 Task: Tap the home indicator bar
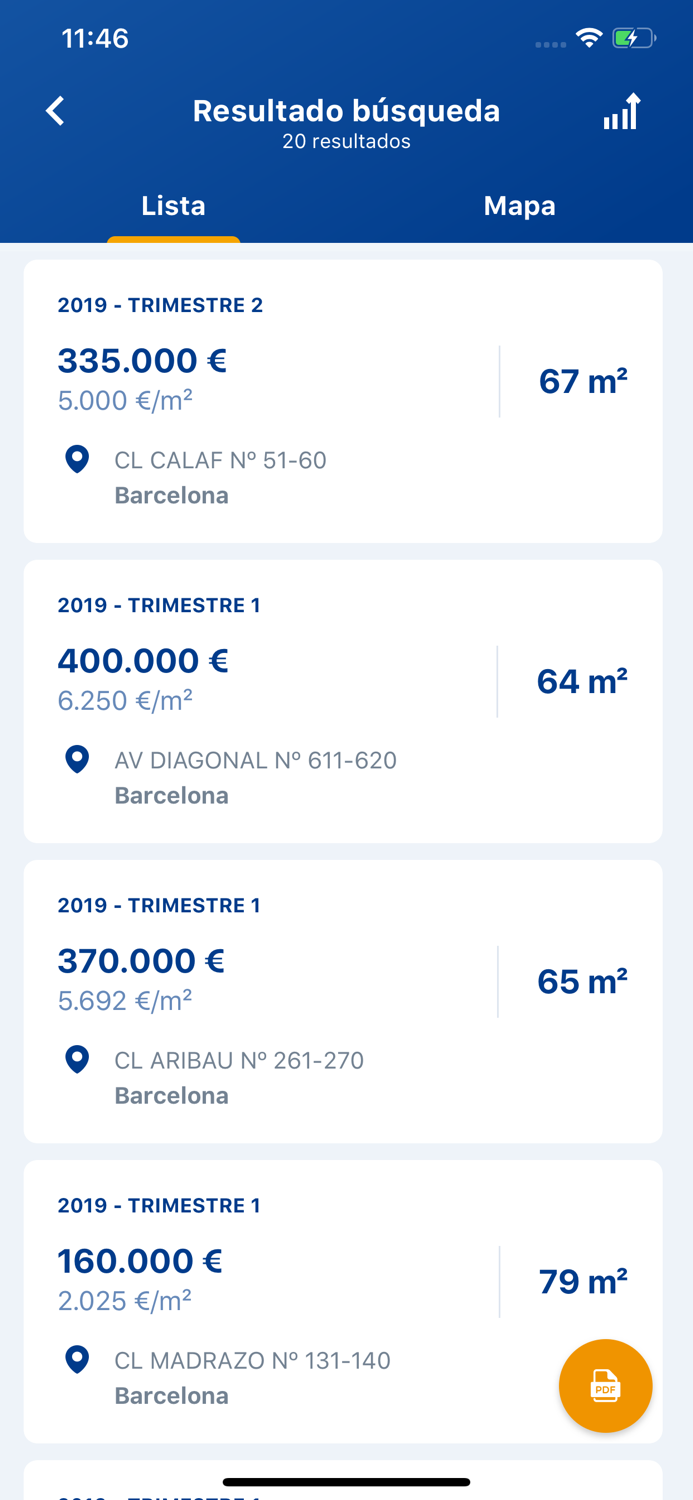346,1481
